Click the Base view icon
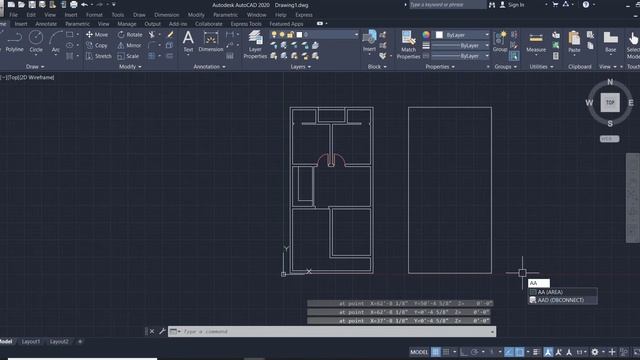 (x=611, y=42)
